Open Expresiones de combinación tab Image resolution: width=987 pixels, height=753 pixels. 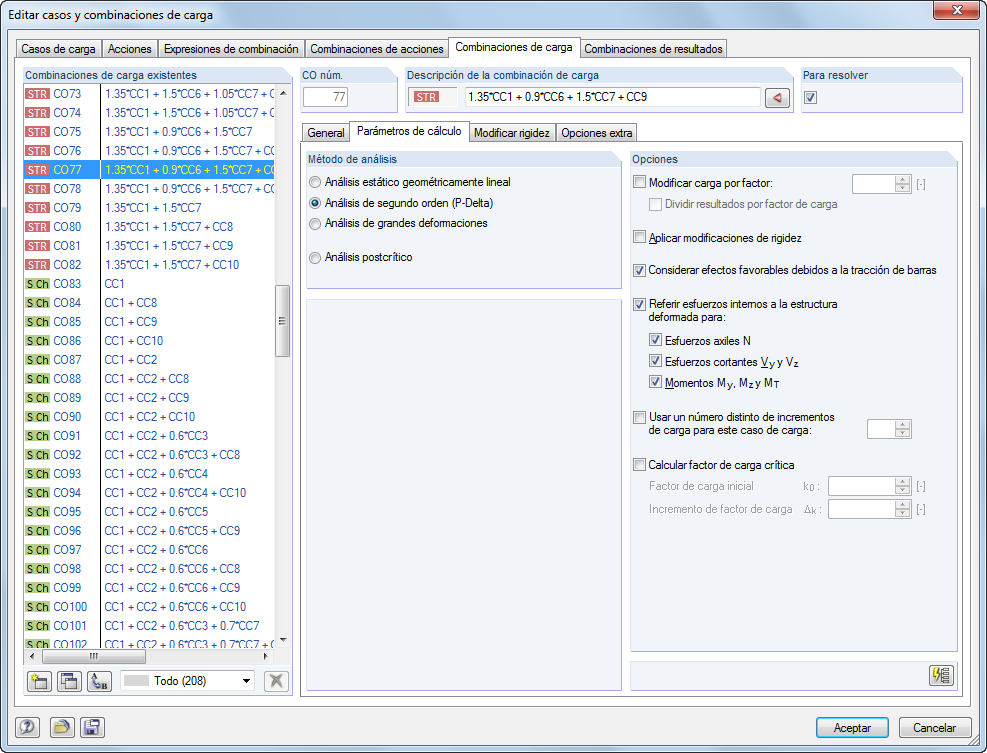pyautogui.click(x=231, y=48)
